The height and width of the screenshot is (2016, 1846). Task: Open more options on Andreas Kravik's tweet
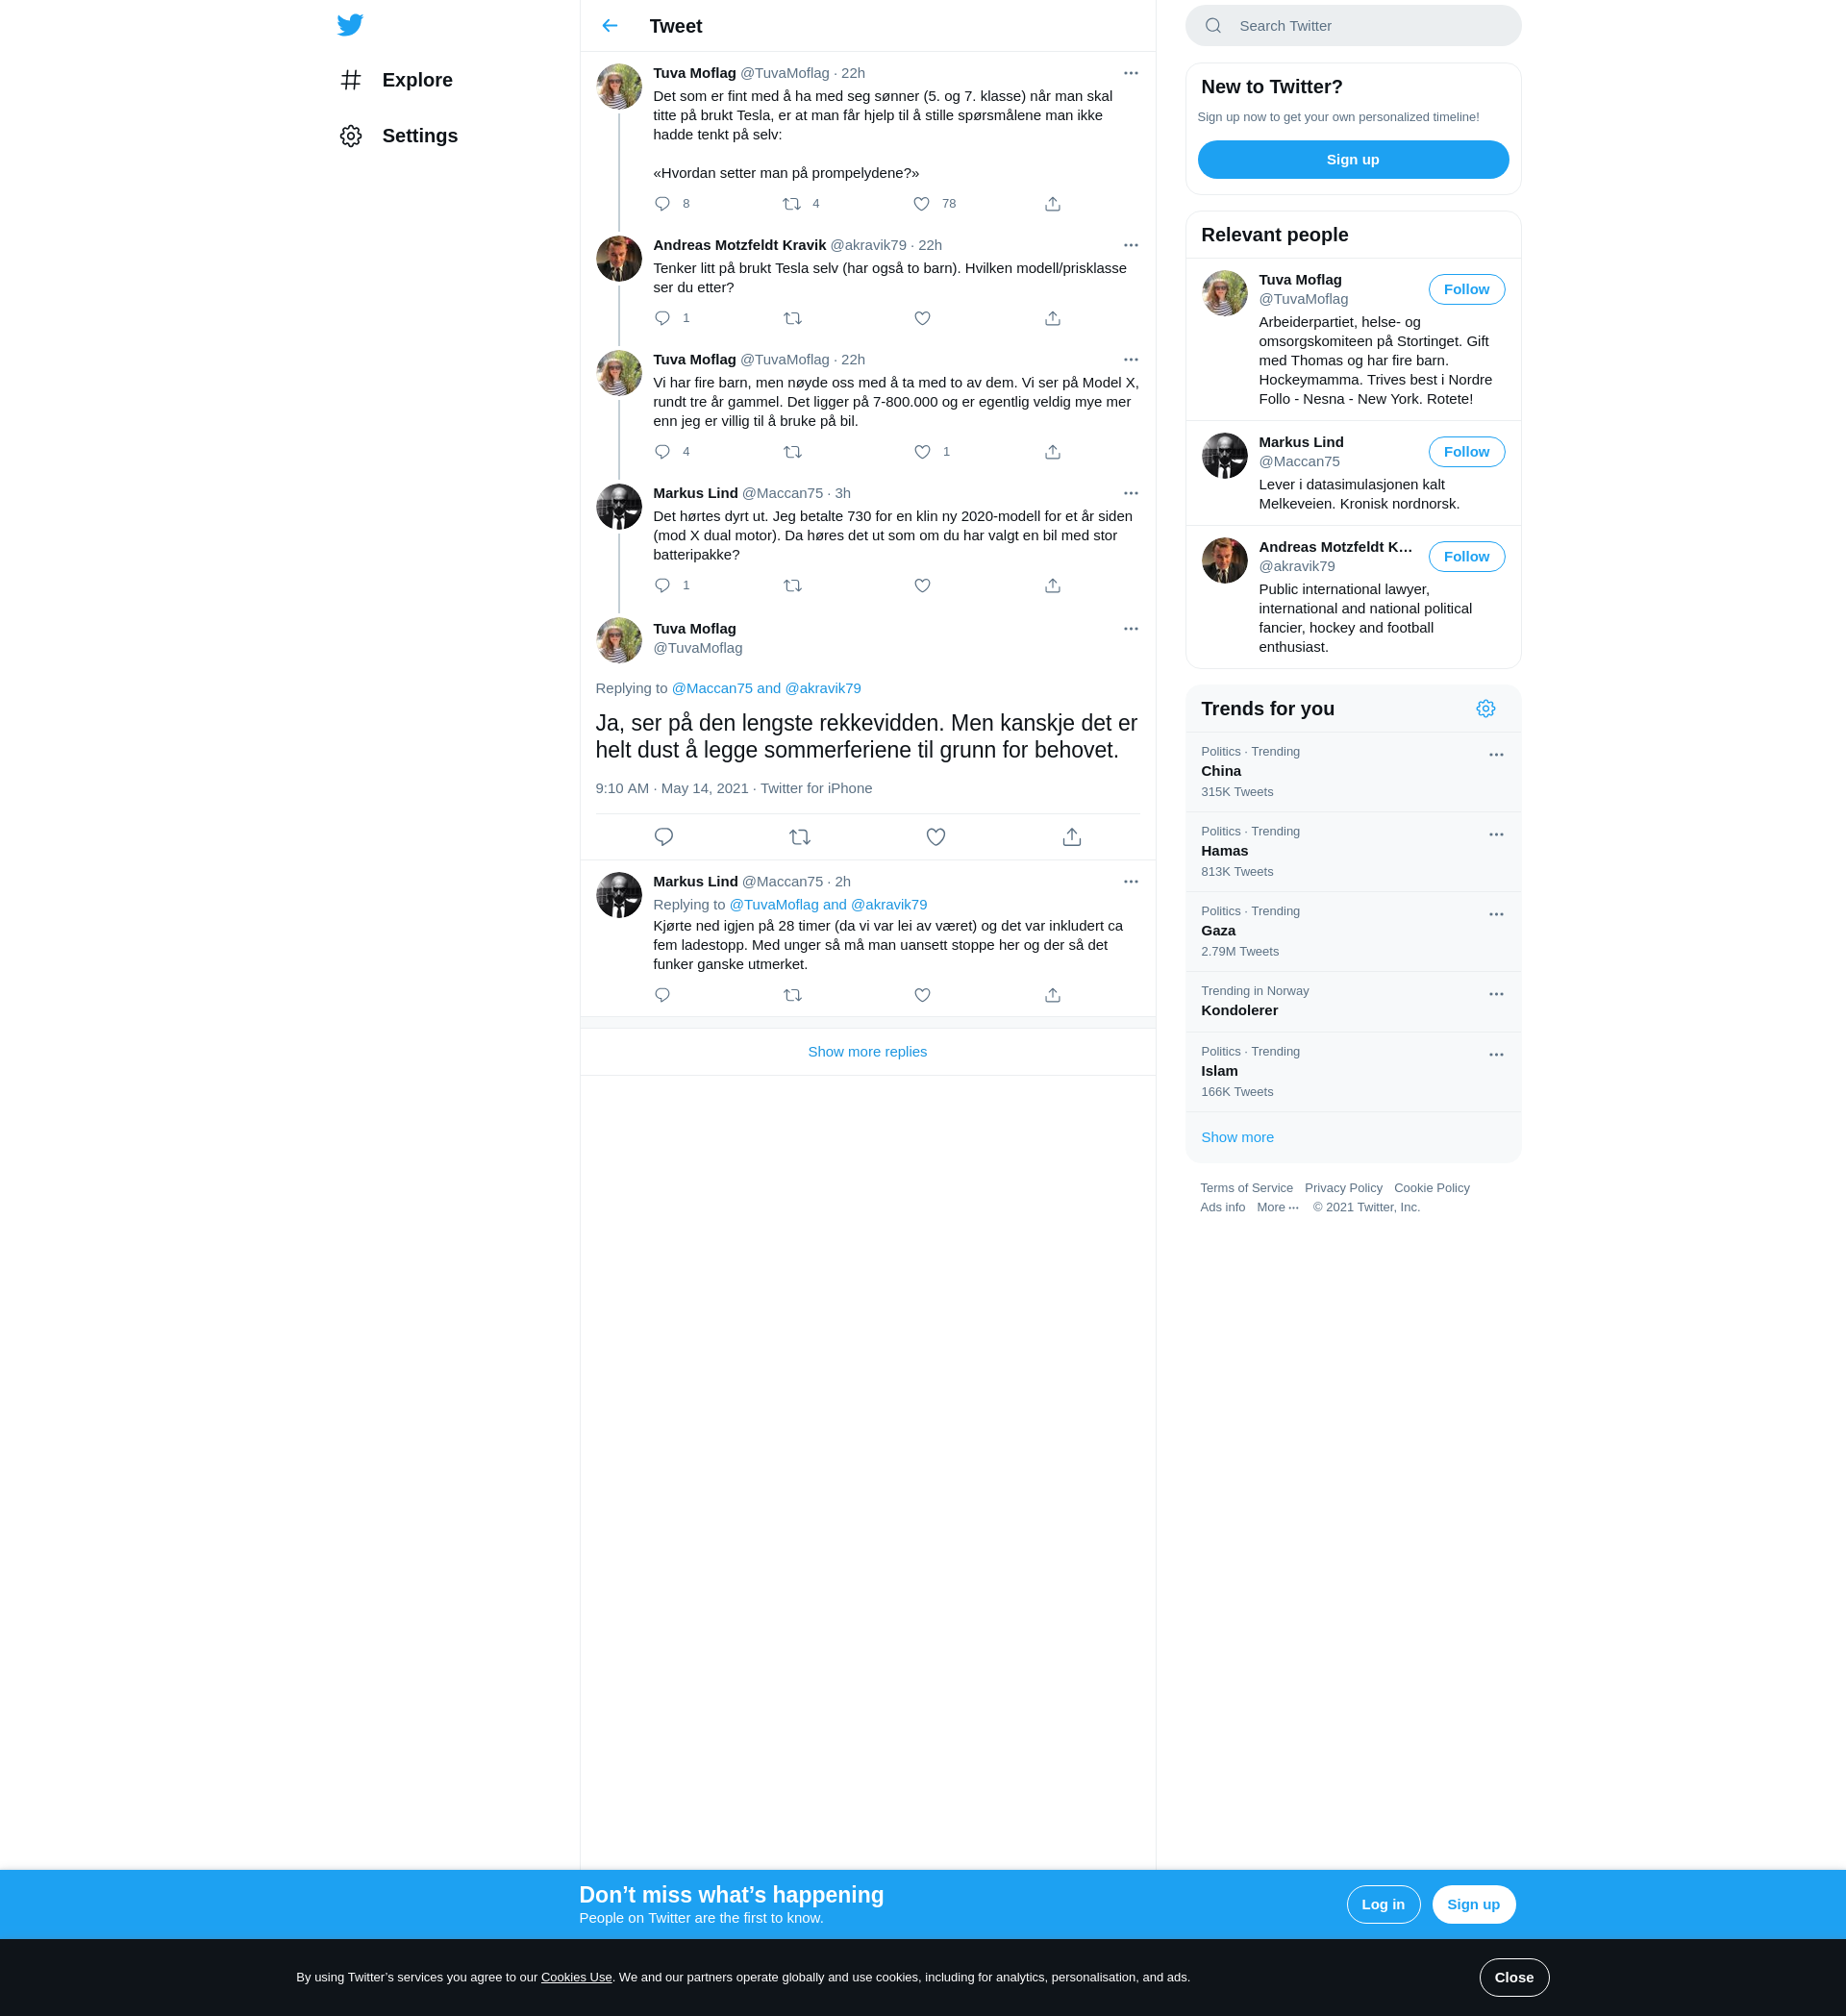1130,245
